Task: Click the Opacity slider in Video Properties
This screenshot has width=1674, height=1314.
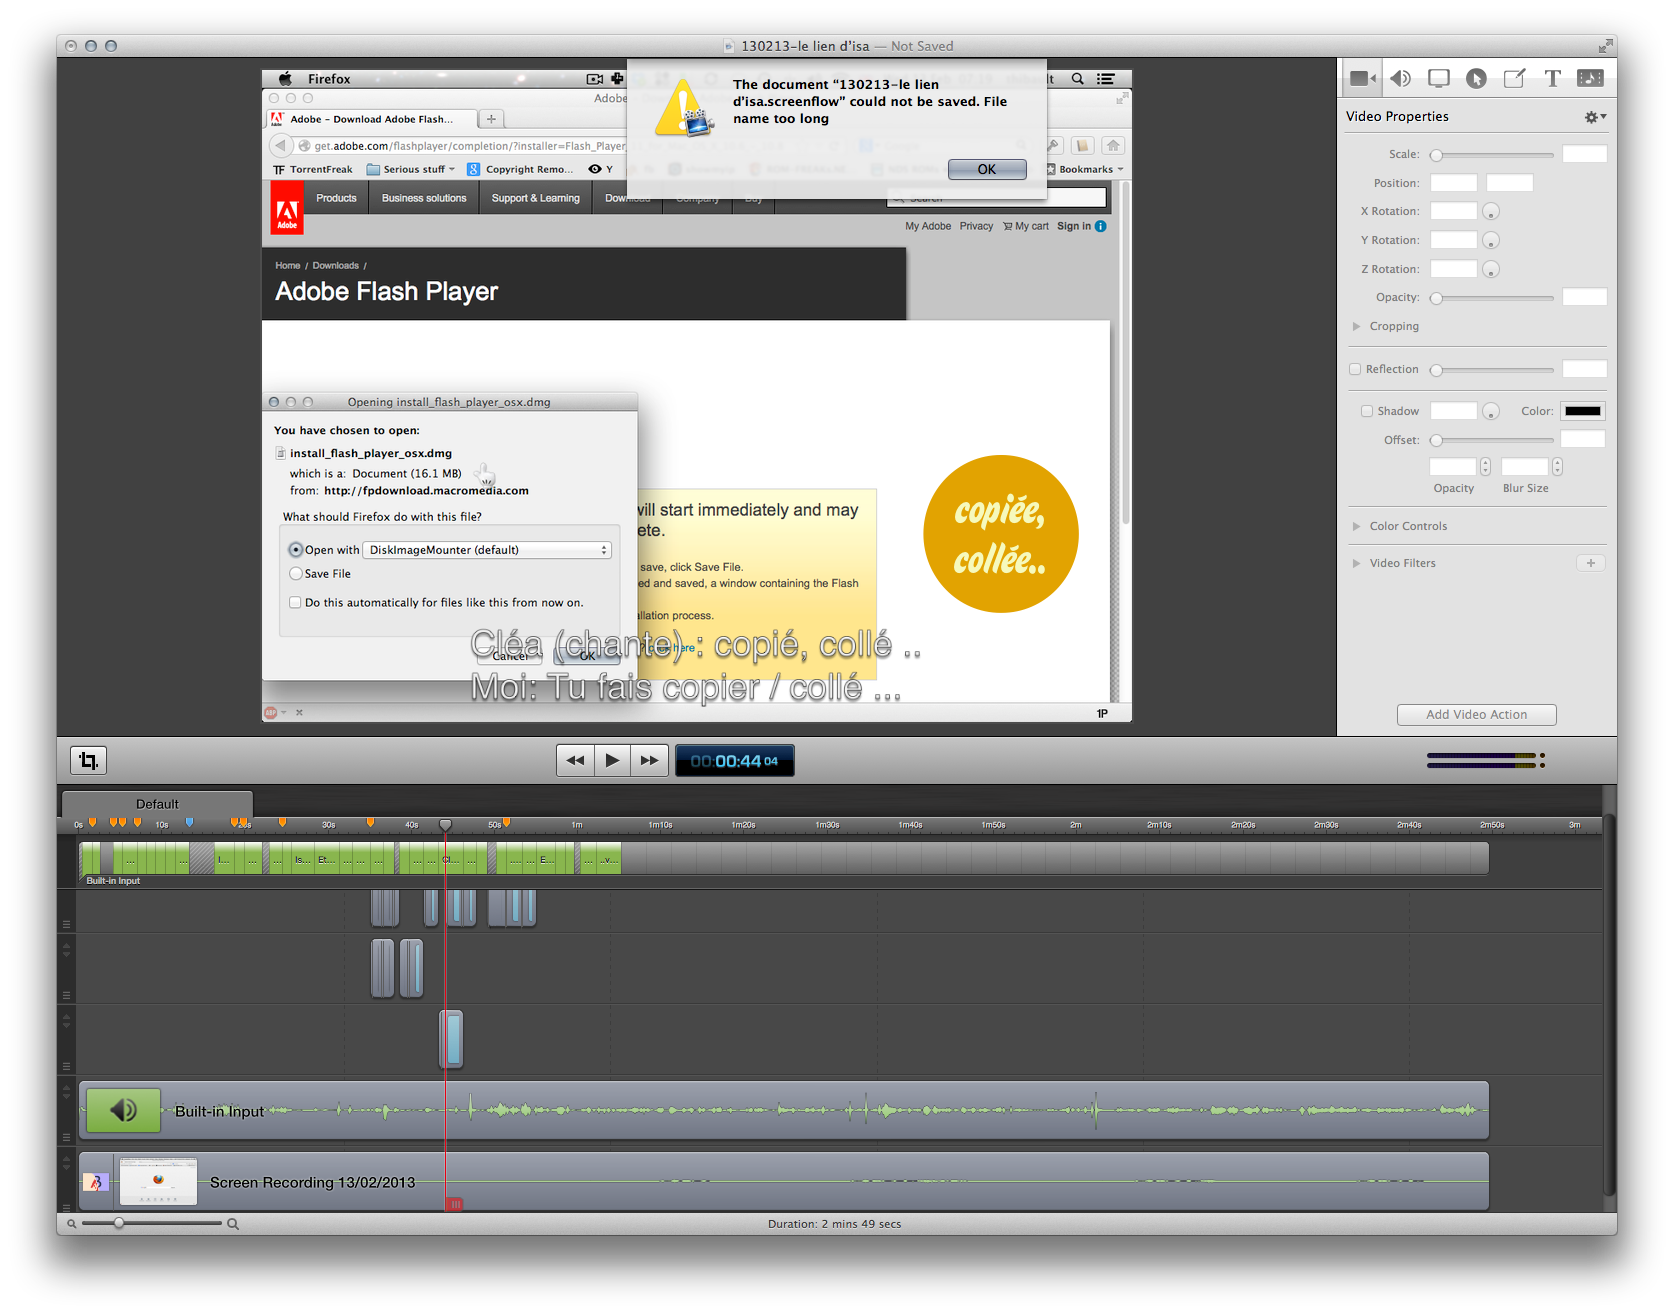Action: [x=1494, y=298]
